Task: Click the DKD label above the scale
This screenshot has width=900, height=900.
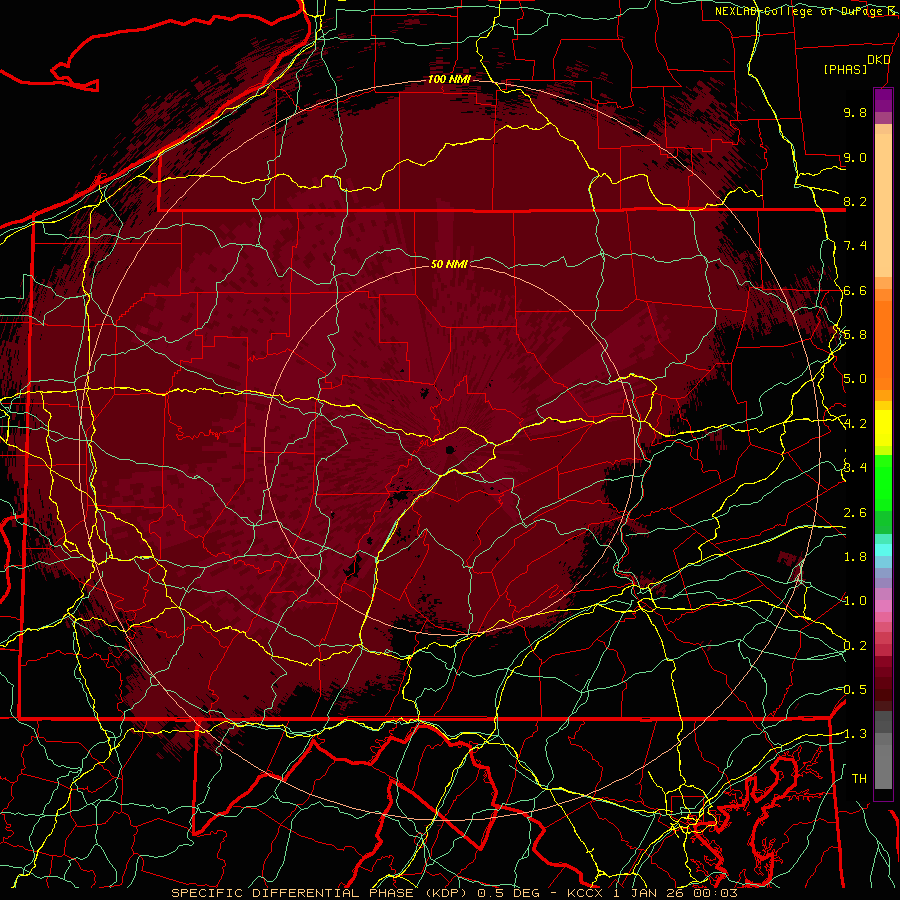Action: pos(879,60)
